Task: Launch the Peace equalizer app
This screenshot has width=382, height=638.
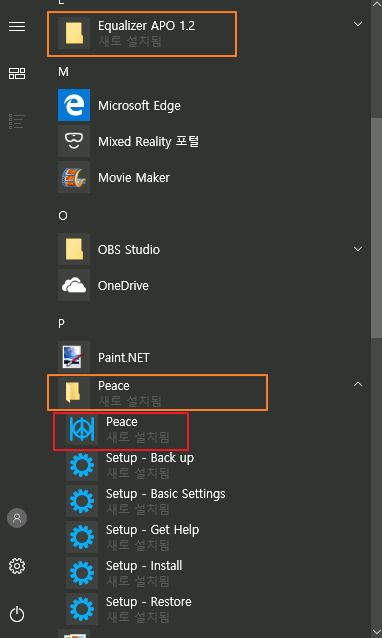Action: (x=120, y=431)
